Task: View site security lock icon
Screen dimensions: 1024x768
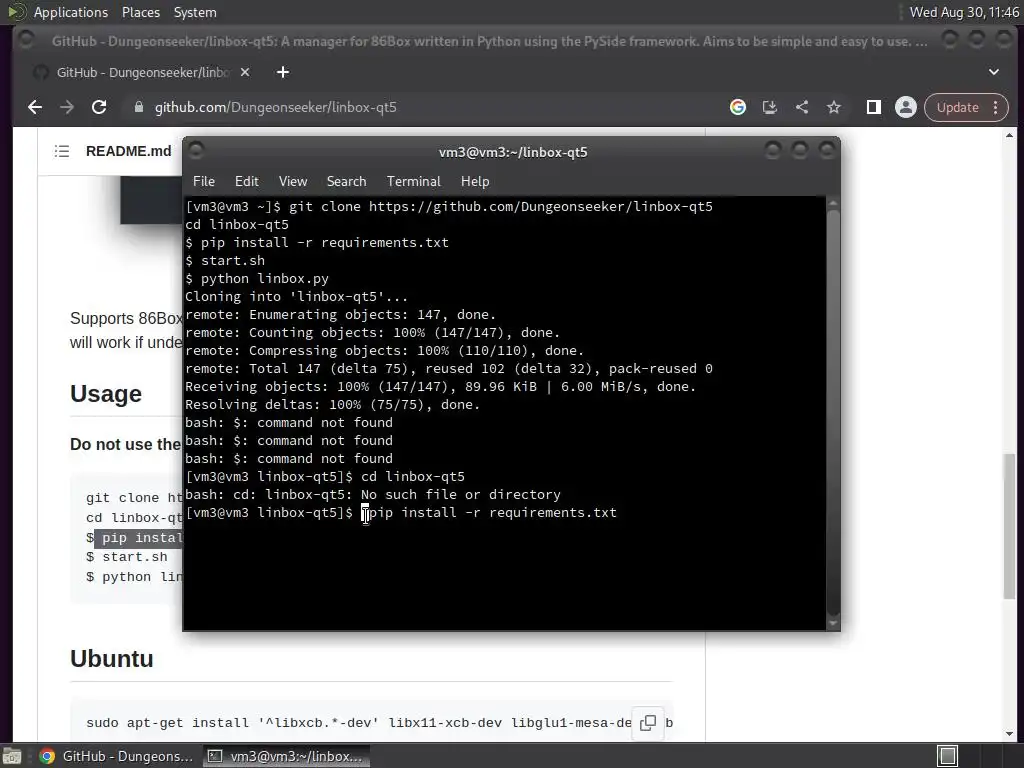Action: point(138,107)
